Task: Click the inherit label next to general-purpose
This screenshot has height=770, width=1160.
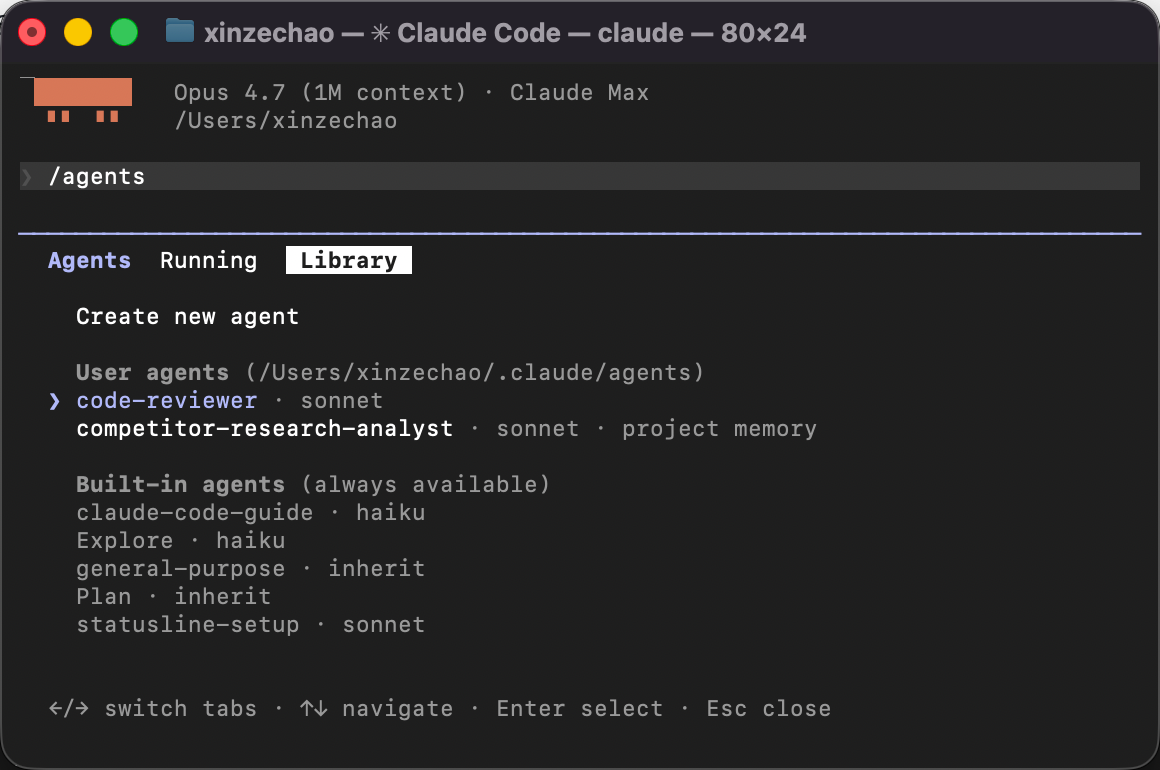Action: tap(377, 569)
